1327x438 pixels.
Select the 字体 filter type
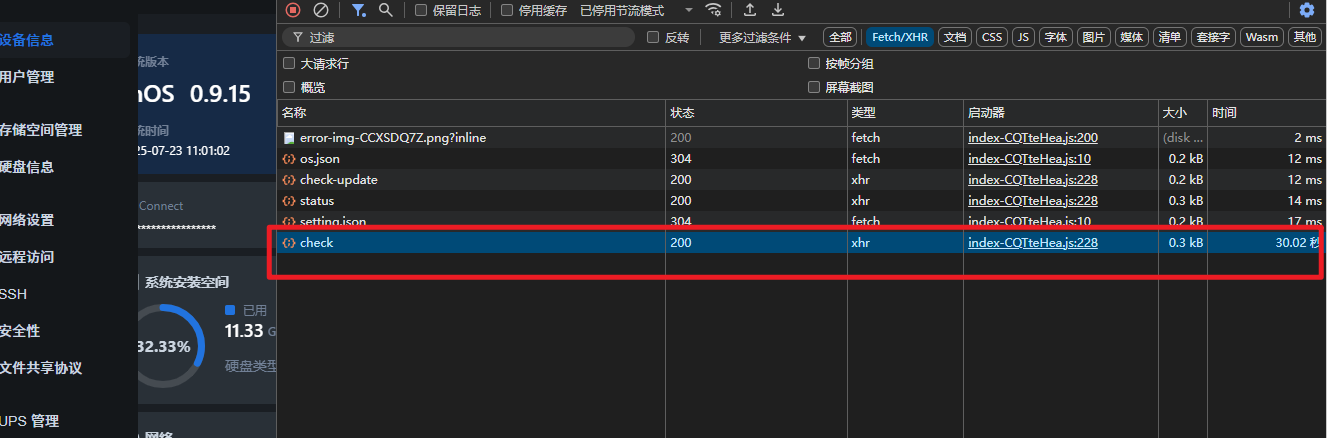point(1055,37)
